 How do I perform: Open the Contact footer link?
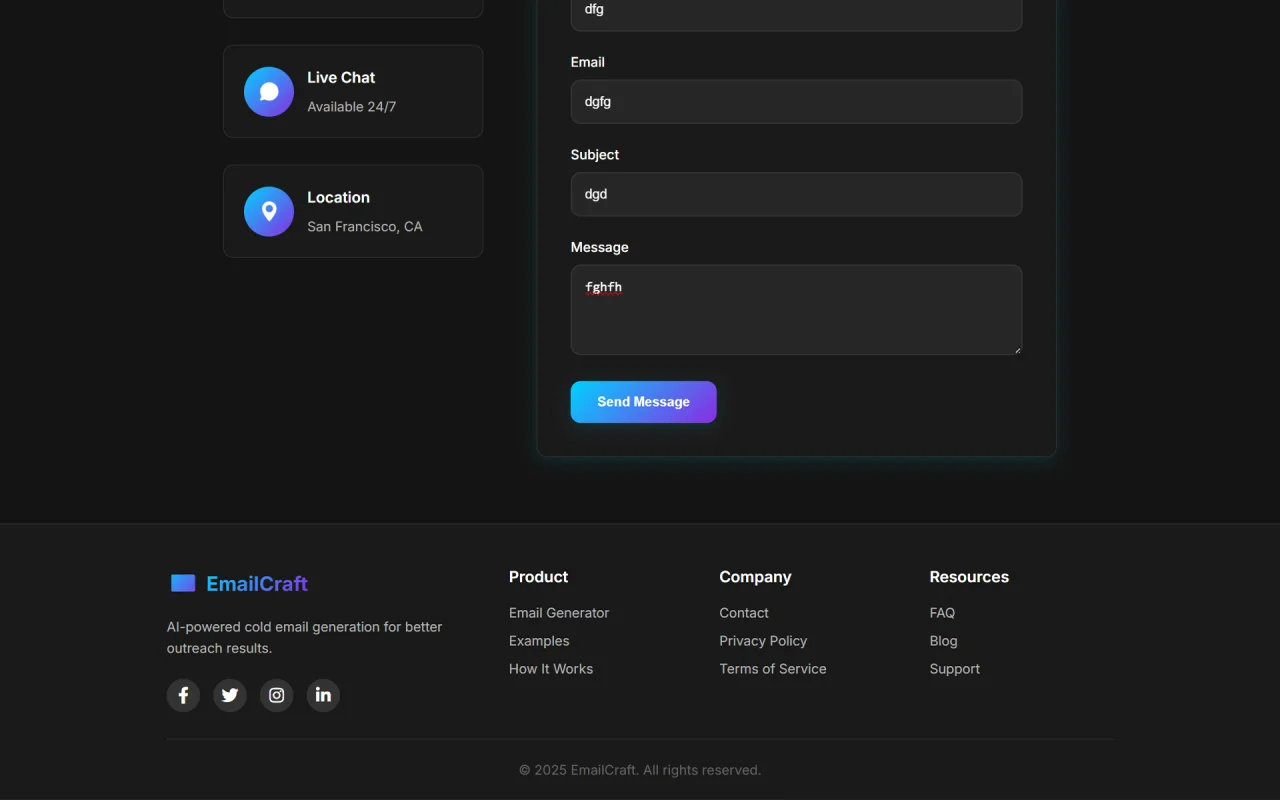tap(744, 613)
